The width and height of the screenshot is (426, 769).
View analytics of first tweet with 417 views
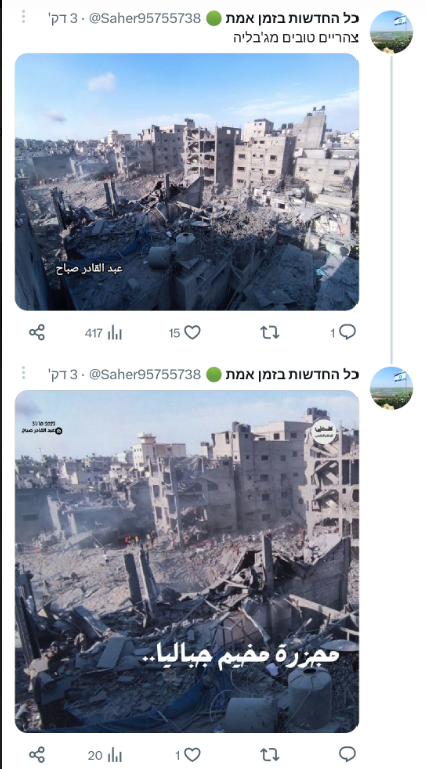point(103,333)
